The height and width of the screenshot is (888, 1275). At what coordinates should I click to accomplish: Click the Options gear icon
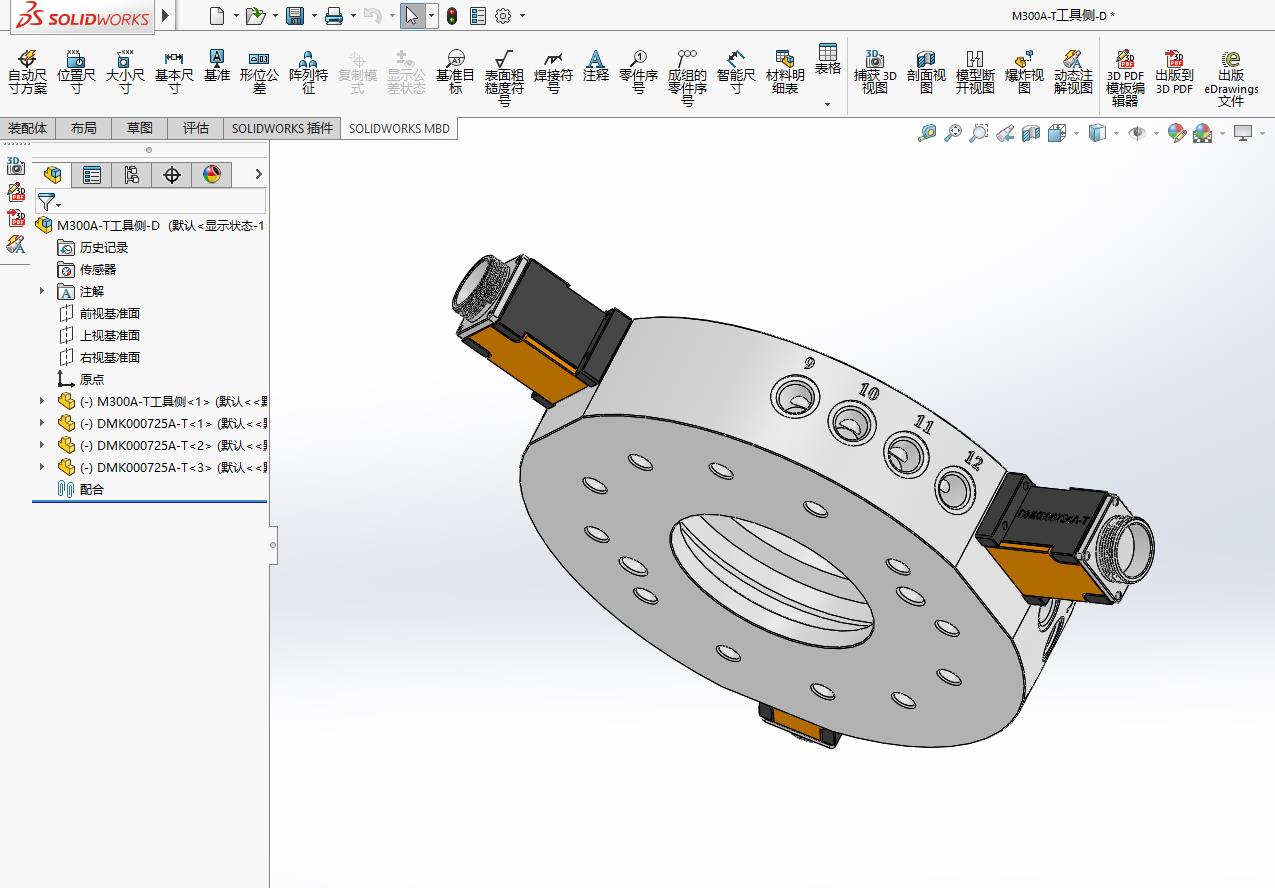click(x=503, y=15)
